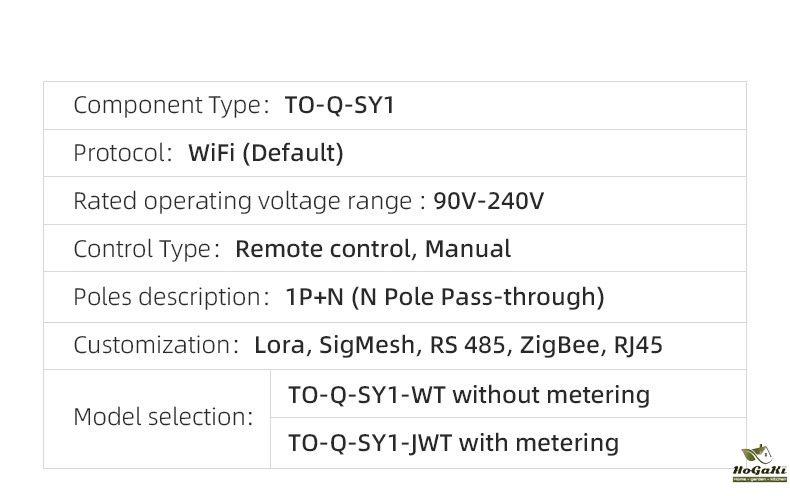Click the HoGaKi logo icon
Viewport: 790px width, 496px height.
click(x=761, y=466)
